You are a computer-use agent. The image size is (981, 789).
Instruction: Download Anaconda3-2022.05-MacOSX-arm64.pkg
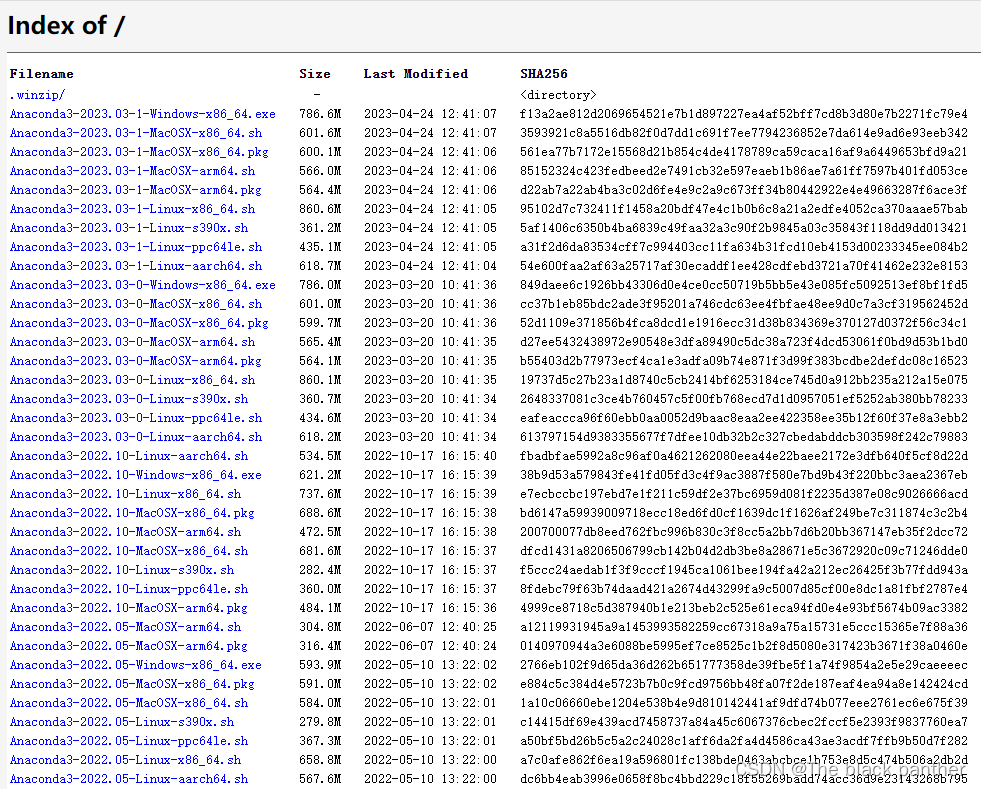(129, 646)
